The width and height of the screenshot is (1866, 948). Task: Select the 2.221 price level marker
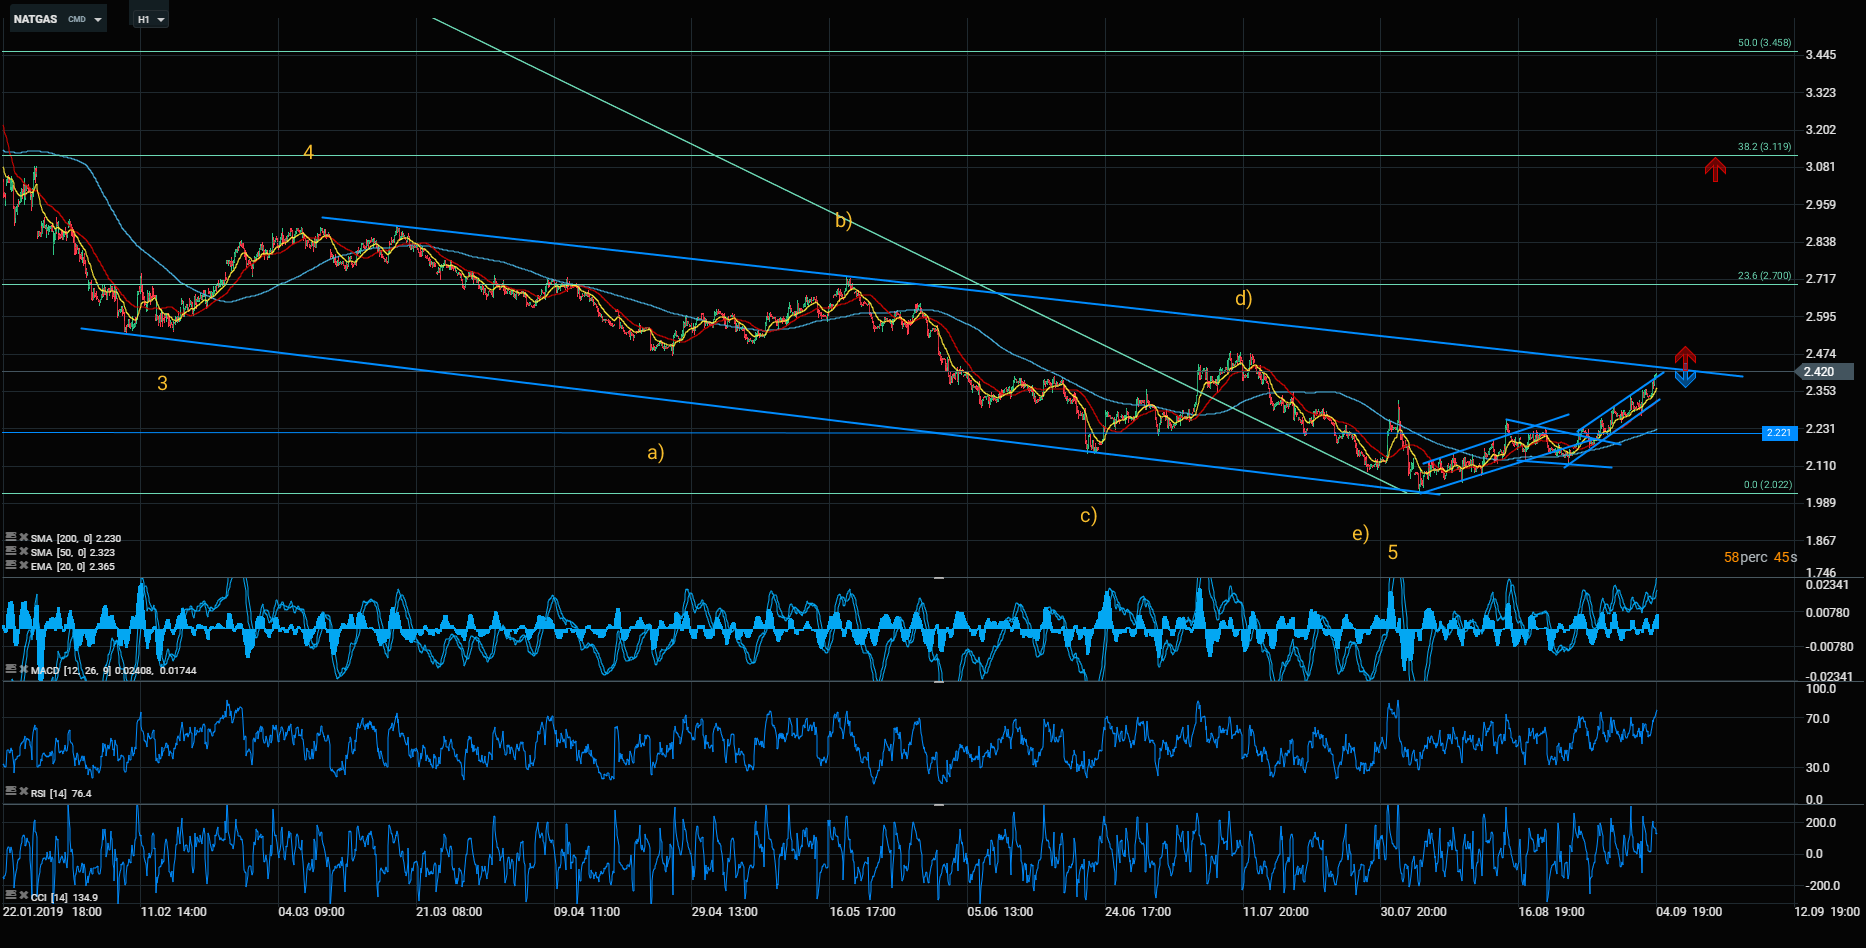[1779, 432]
